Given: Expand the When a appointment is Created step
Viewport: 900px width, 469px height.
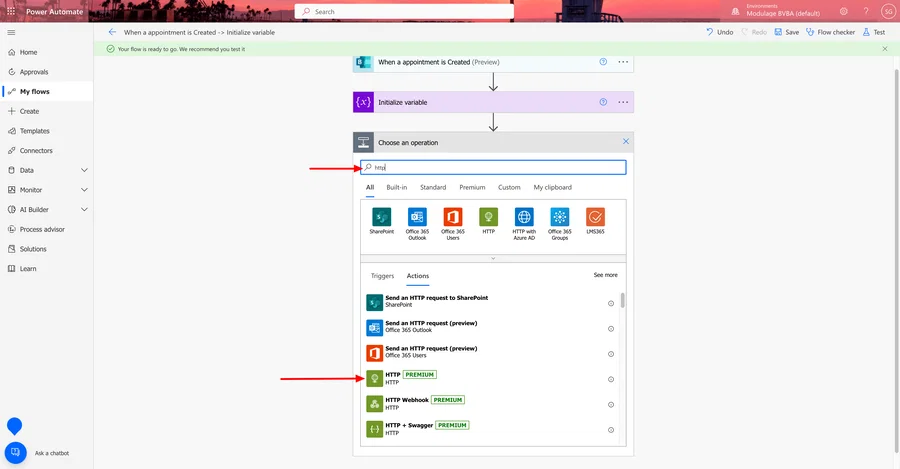Looking at the screenshot, I should point(493,62).
